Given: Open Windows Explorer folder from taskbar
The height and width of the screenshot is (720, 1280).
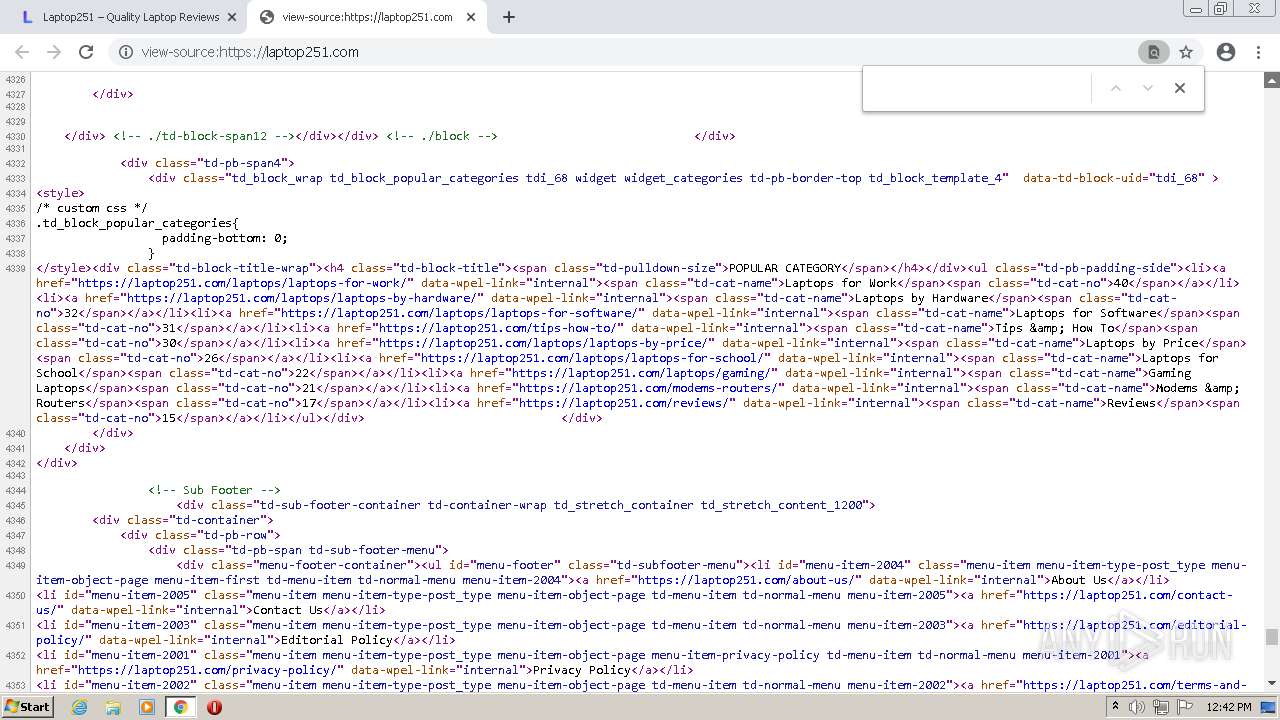Looking at the screenshot, I should 113,707.
